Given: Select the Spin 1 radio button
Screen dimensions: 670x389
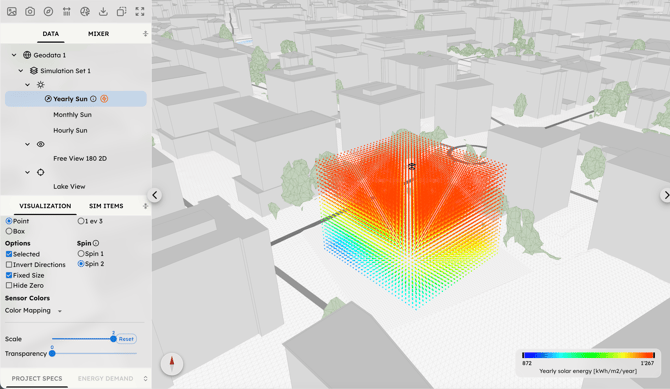Looking at the screenshot, I should [x=81, y=253].
